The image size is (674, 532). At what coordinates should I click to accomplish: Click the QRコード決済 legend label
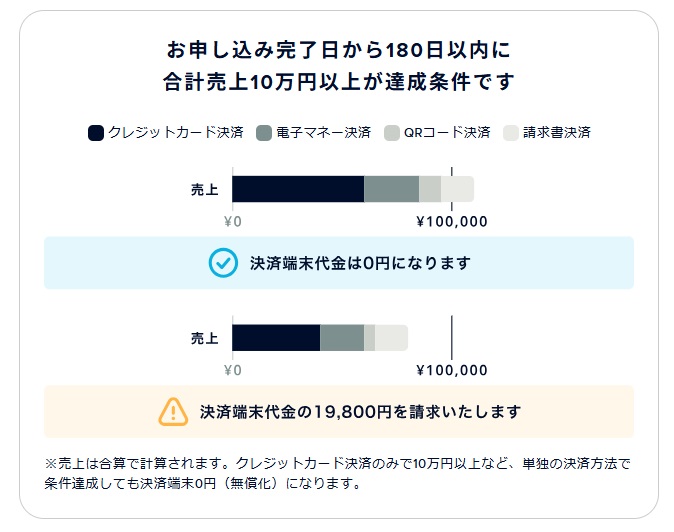(x=447, y=132)
